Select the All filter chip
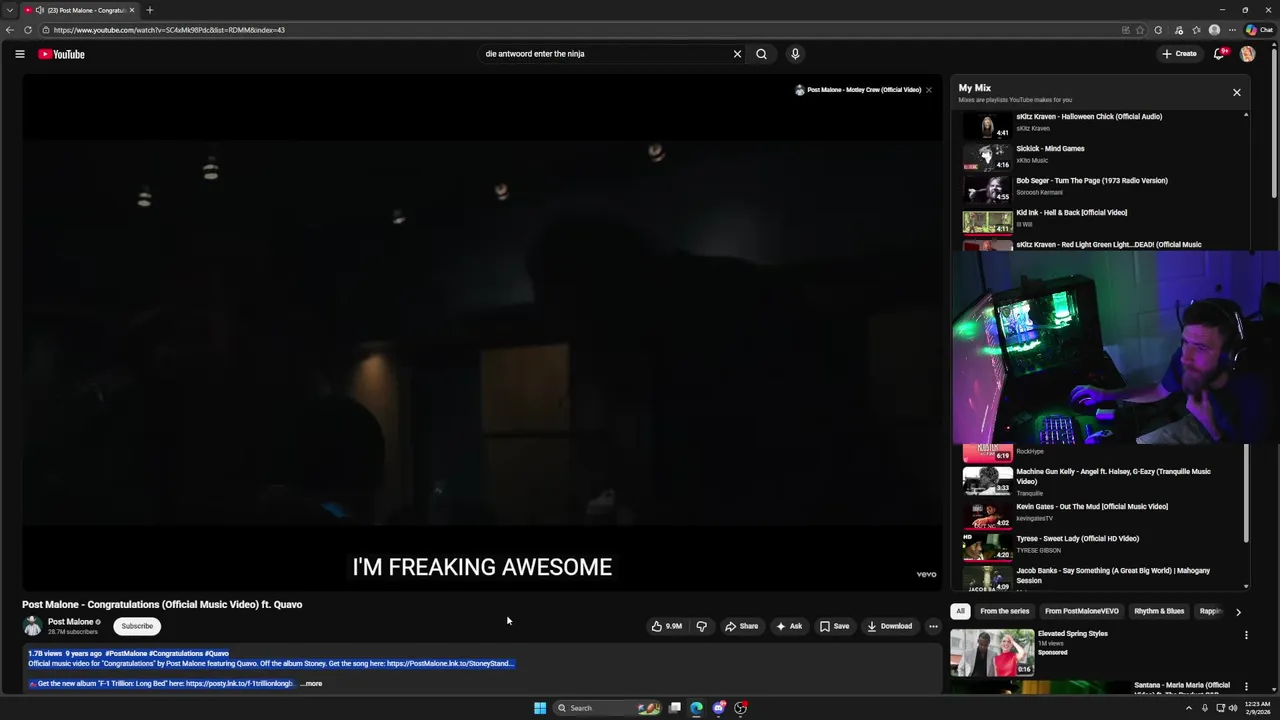The height and width of the screenshot is (720, 1280). pyautogui.click(x=960, y=611)
